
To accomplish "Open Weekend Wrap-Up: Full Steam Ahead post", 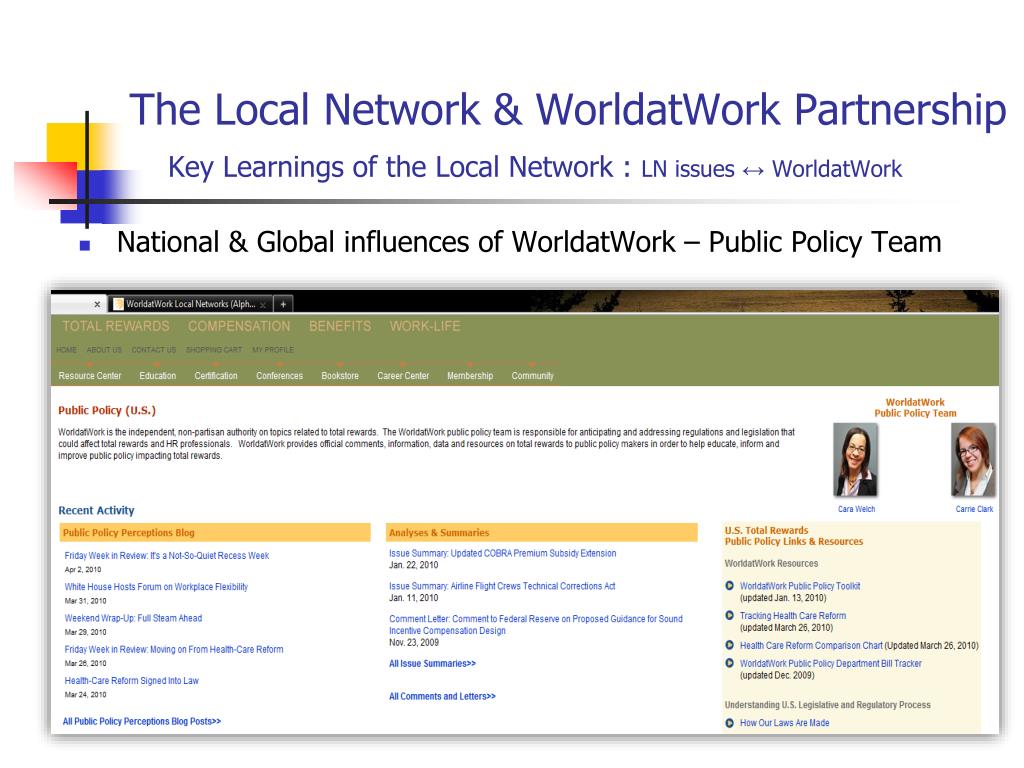I will pyautogui.click(x=133, y=618).
